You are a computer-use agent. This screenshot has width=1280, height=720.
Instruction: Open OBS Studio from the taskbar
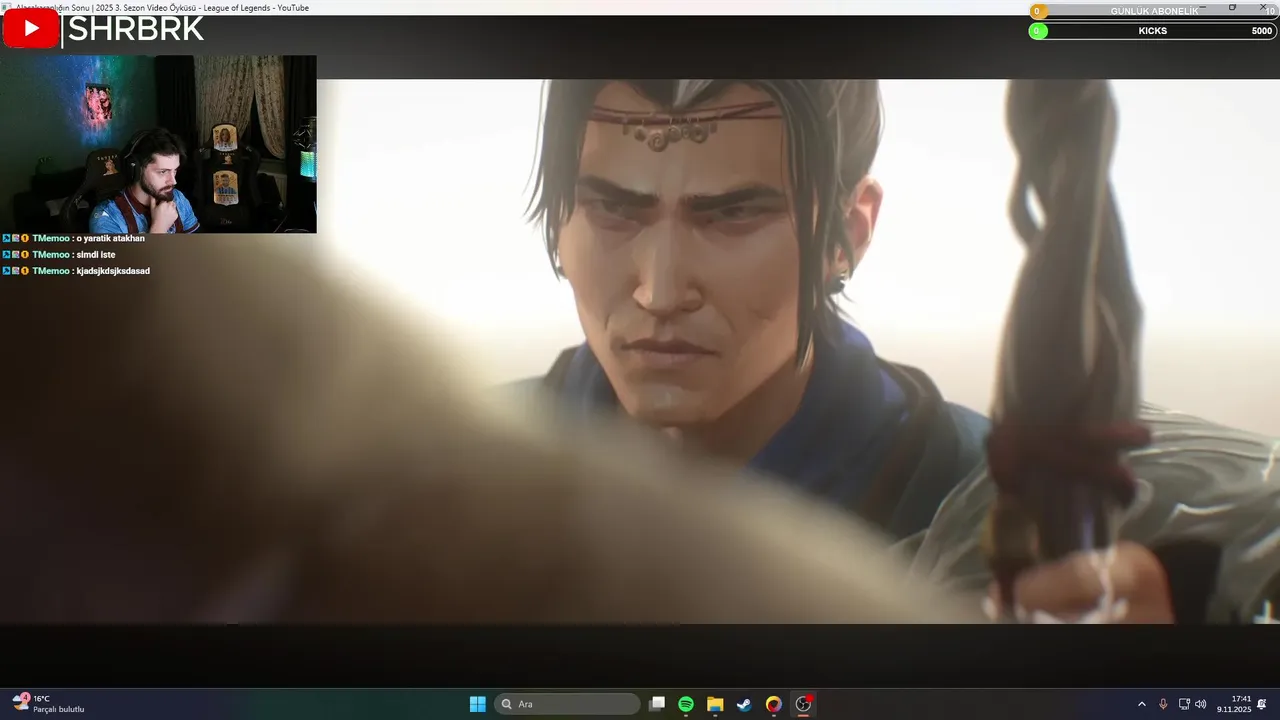(803, 704)
